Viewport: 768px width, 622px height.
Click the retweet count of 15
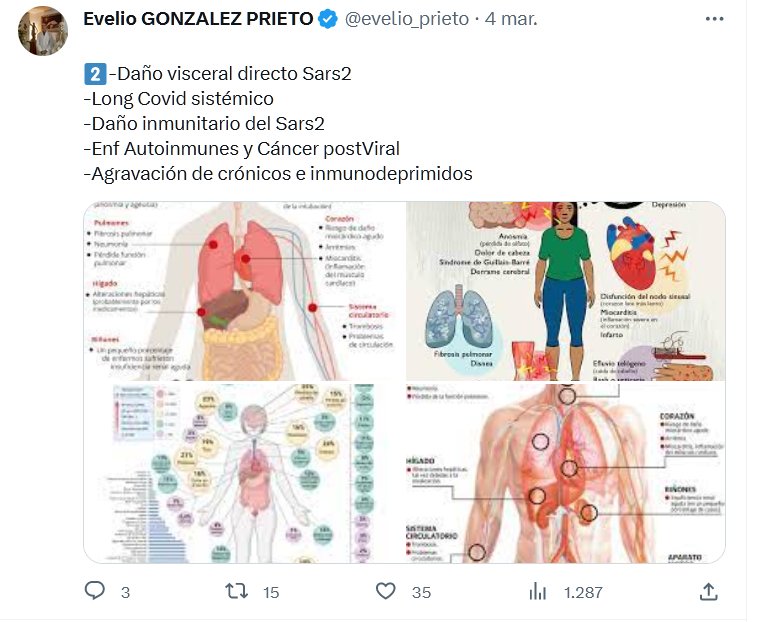click(x=271, y=592)
